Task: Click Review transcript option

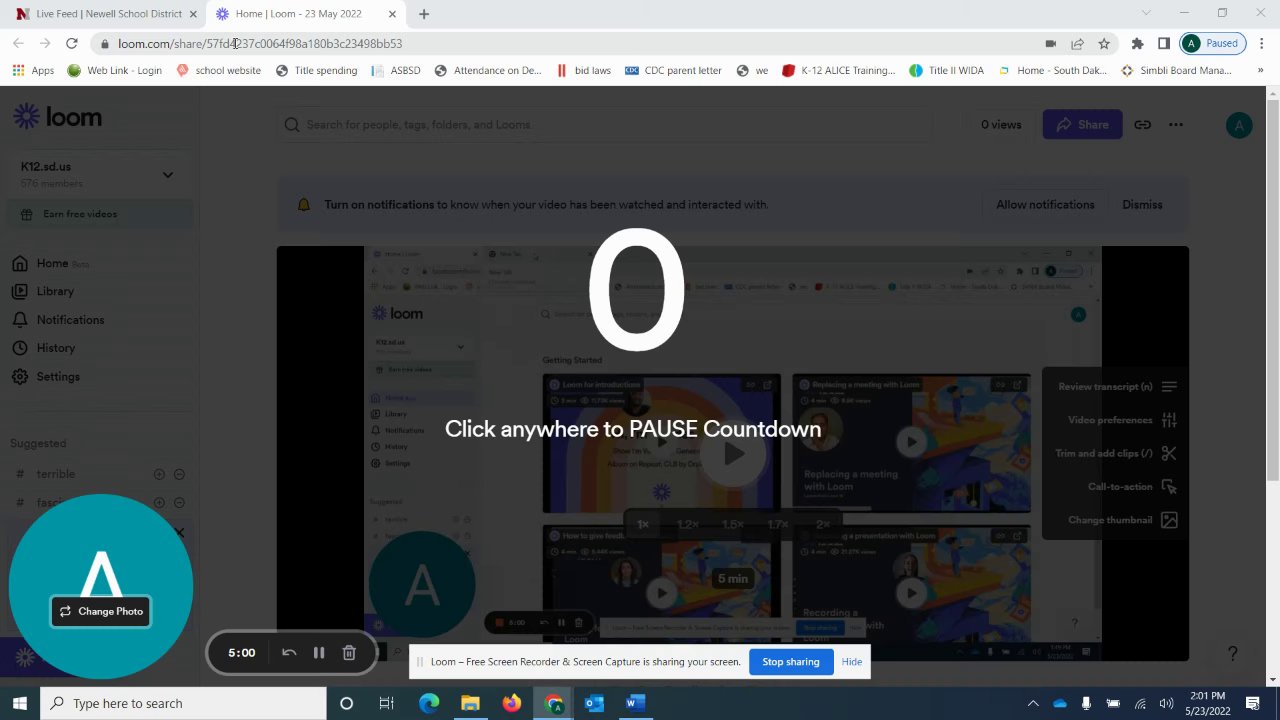Action: point(1118,387)
